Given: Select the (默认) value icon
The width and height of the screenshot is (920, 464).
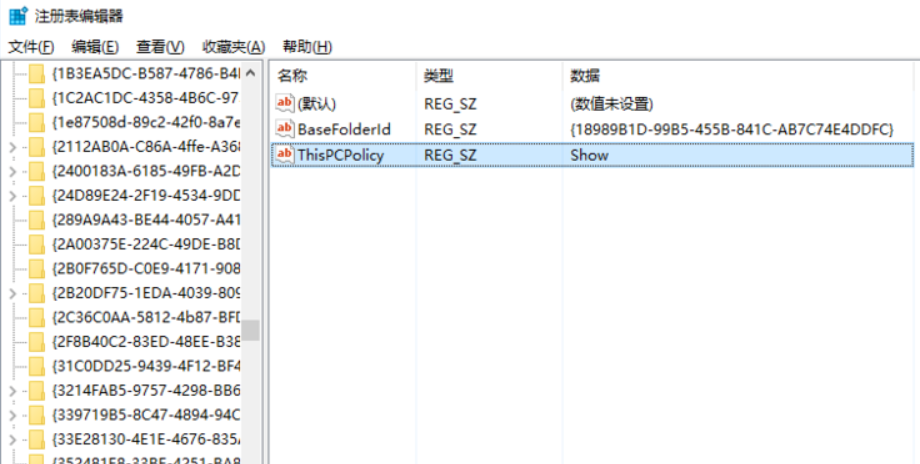Looking at the screenshot, I should coord(285,103).
